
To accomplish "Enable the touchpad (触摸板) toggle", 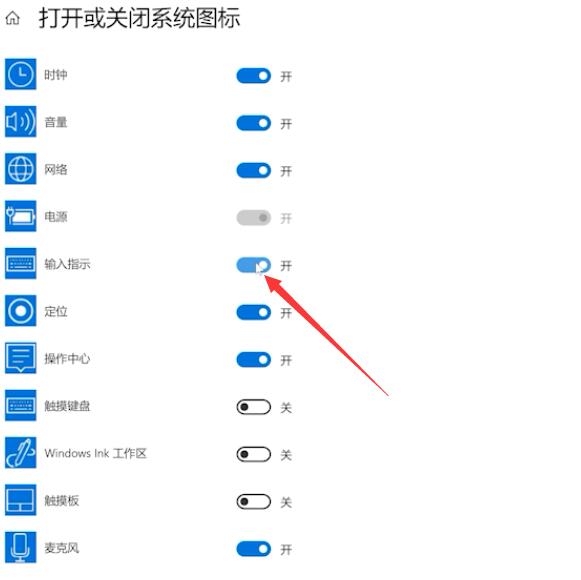I will click(253, 501).
